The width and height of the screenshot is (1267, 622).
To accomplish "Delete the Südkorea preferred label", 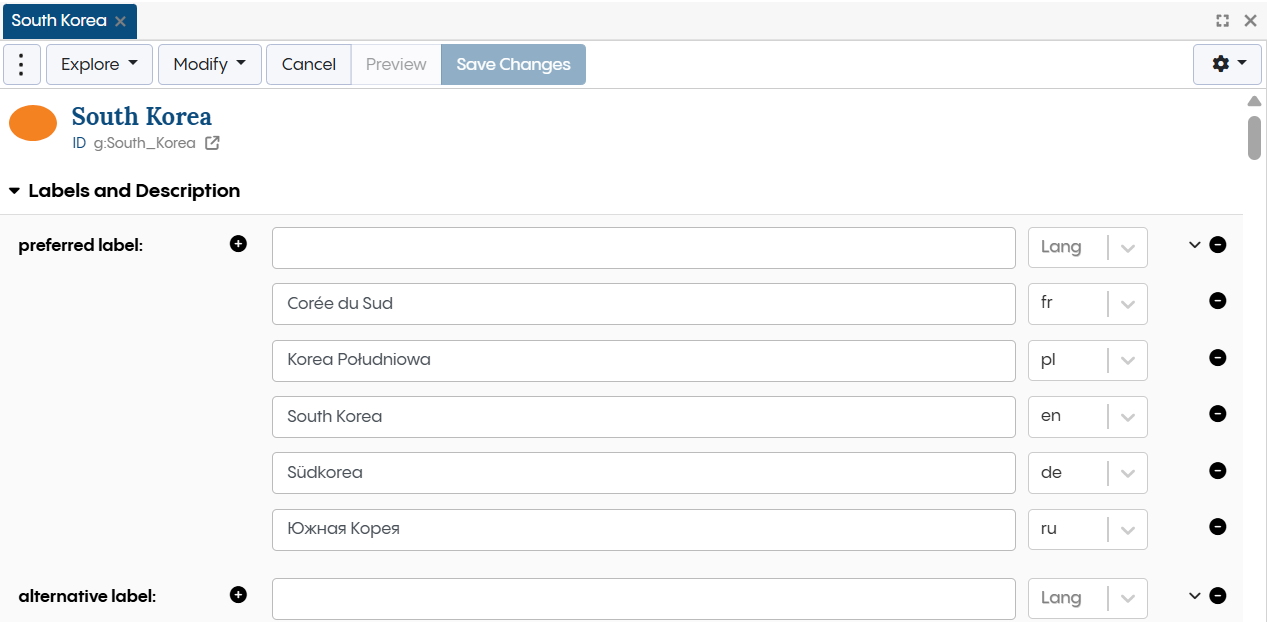I will coord(1217,471).
